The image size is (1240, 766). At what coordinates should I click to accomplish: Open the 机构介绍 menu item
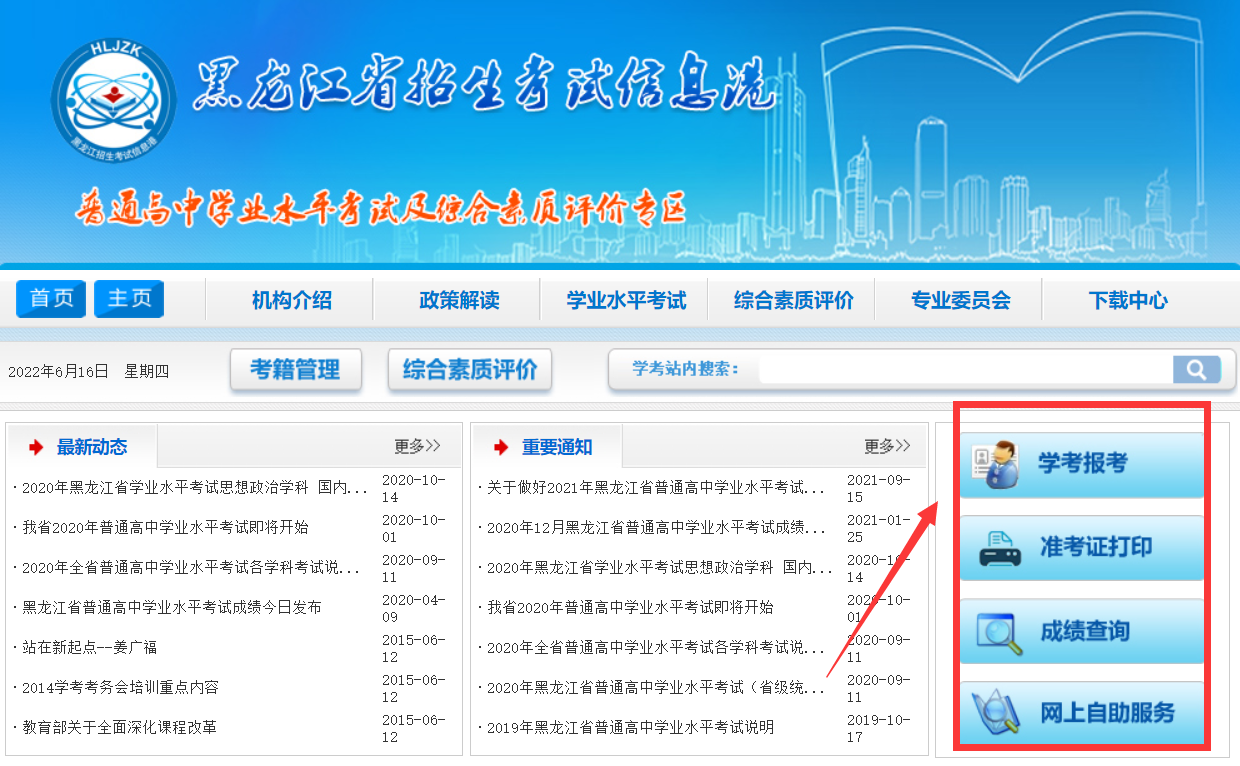[291, 300]
